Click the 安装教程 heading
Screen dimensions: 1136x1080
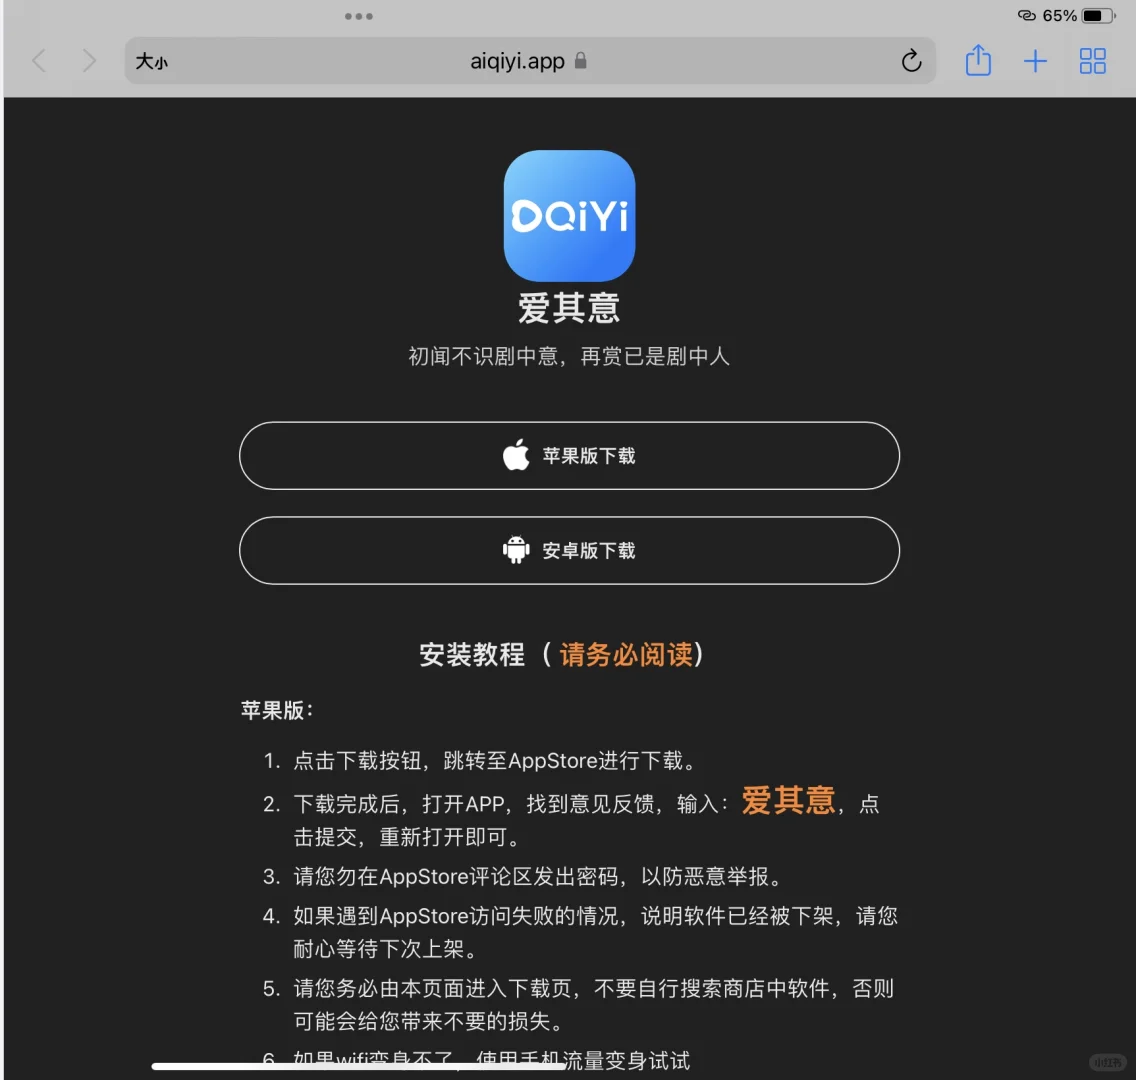pos(472,655)
